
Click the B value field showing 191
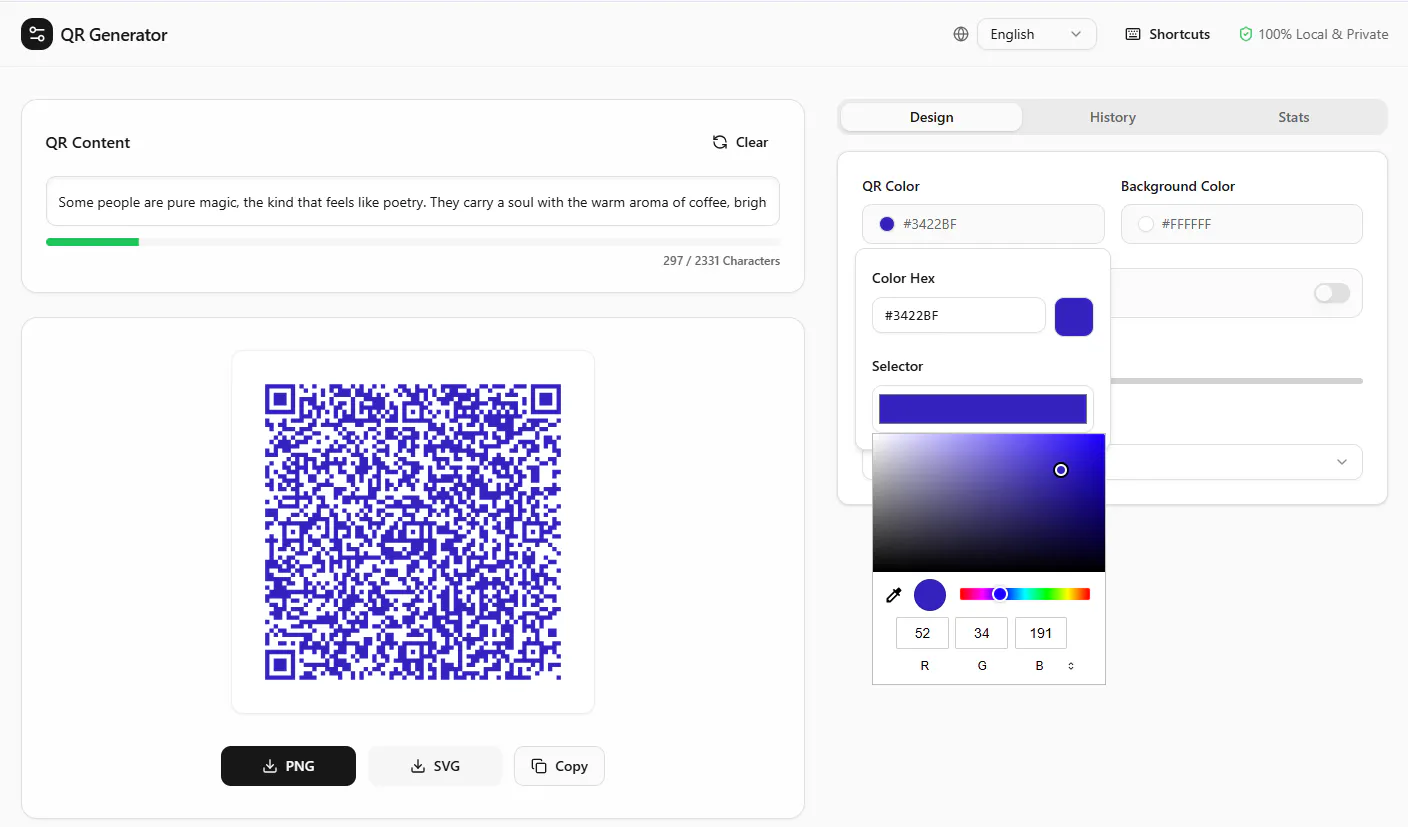pyautogui.click(x=1040, y=633)
